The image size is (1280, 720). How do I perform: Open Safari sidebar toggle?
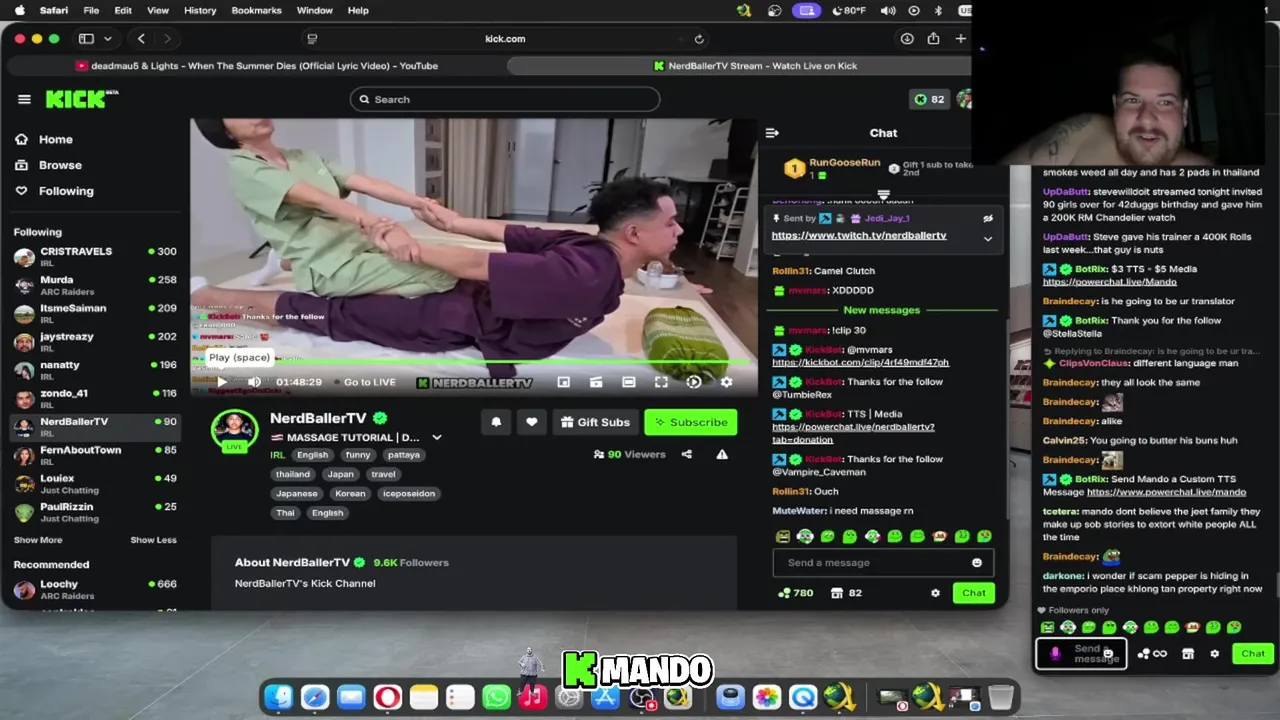[x=86, y=39]
